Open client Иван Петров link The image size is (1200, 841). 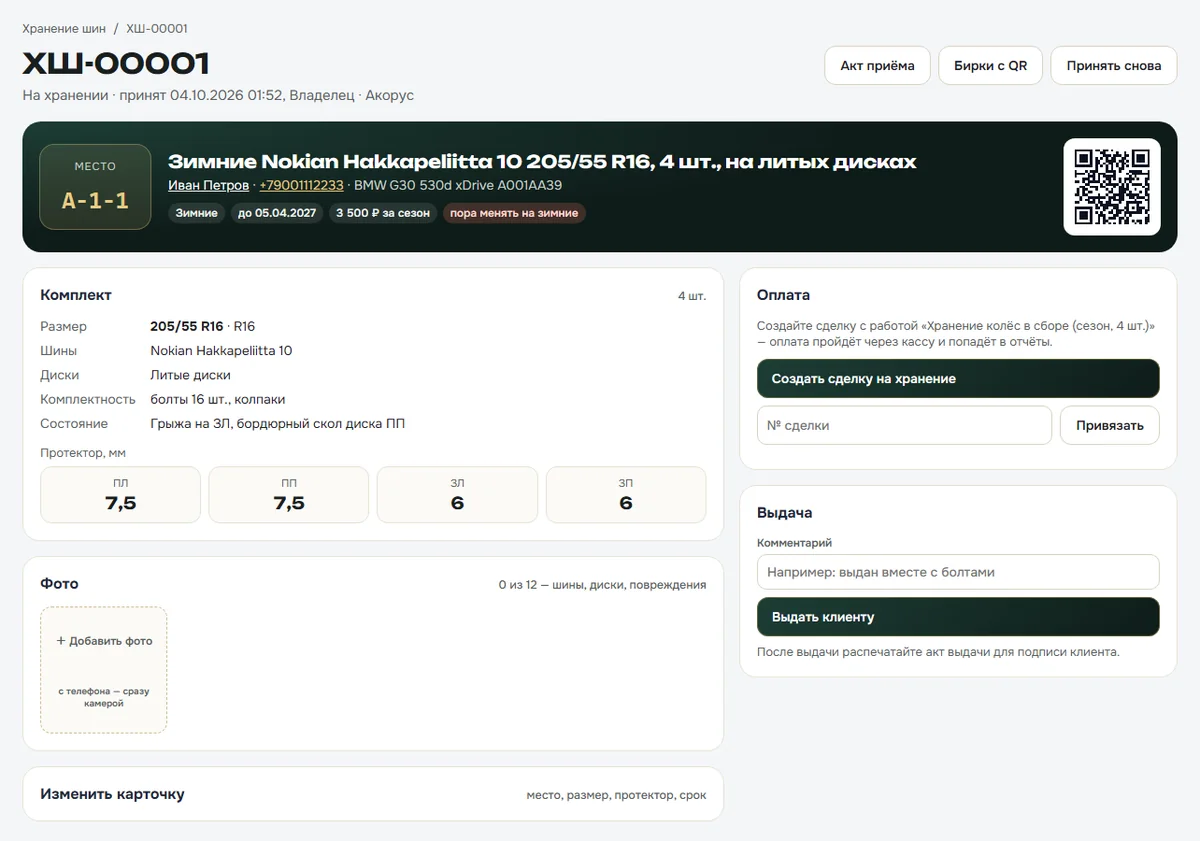(208, 185)
